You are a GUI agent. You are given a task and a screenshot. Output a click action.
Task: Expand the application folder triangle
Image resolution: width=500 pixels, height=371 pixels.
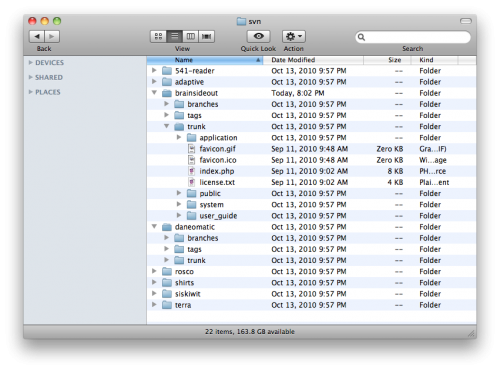coord(179,137)
